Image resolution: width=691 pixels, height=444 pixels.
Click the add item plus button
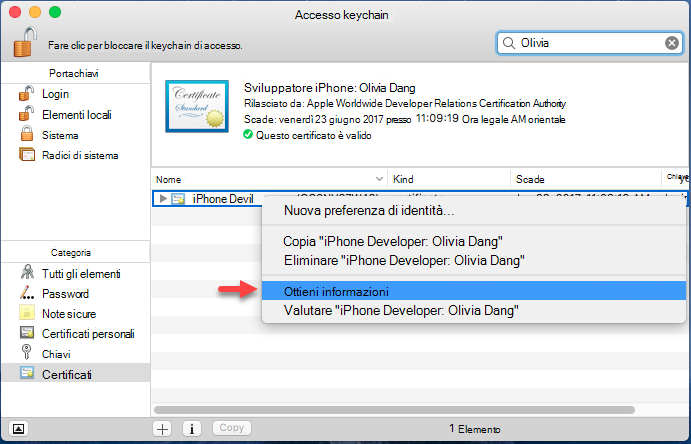pyautogui.click(x=163, y=429)
